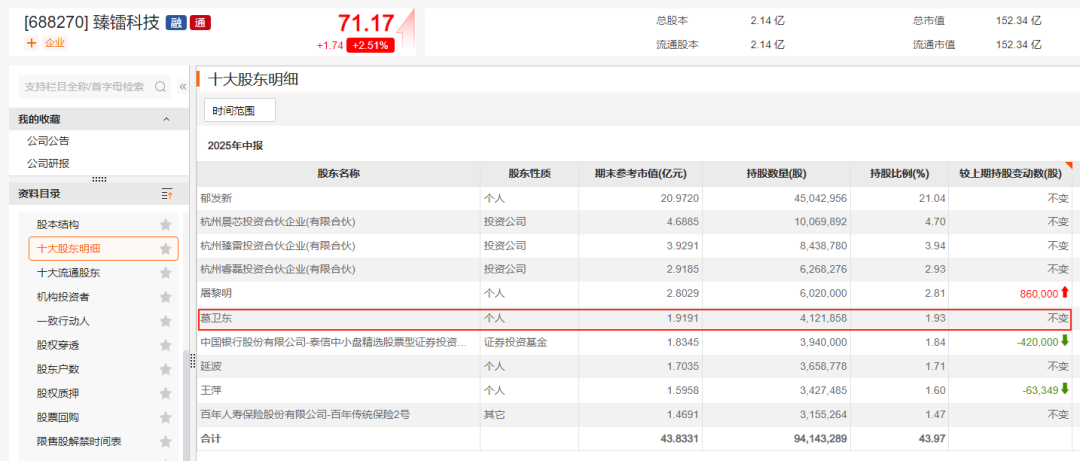Sort by 持股比例(%) column
The width and height of the screenshot is (1080, 461).
coord(900,174)
